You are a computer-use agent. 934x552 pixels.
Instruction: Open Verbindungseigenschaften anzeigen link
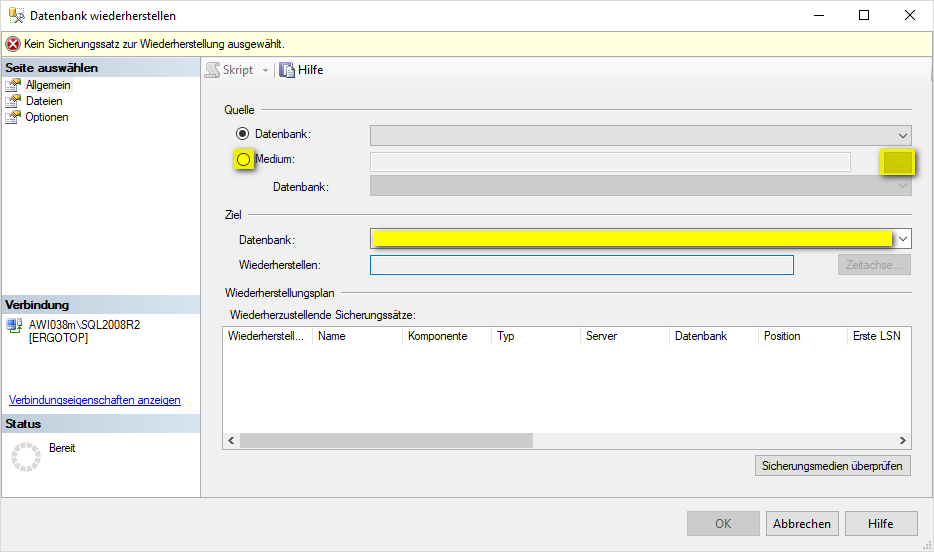point(95,400)
